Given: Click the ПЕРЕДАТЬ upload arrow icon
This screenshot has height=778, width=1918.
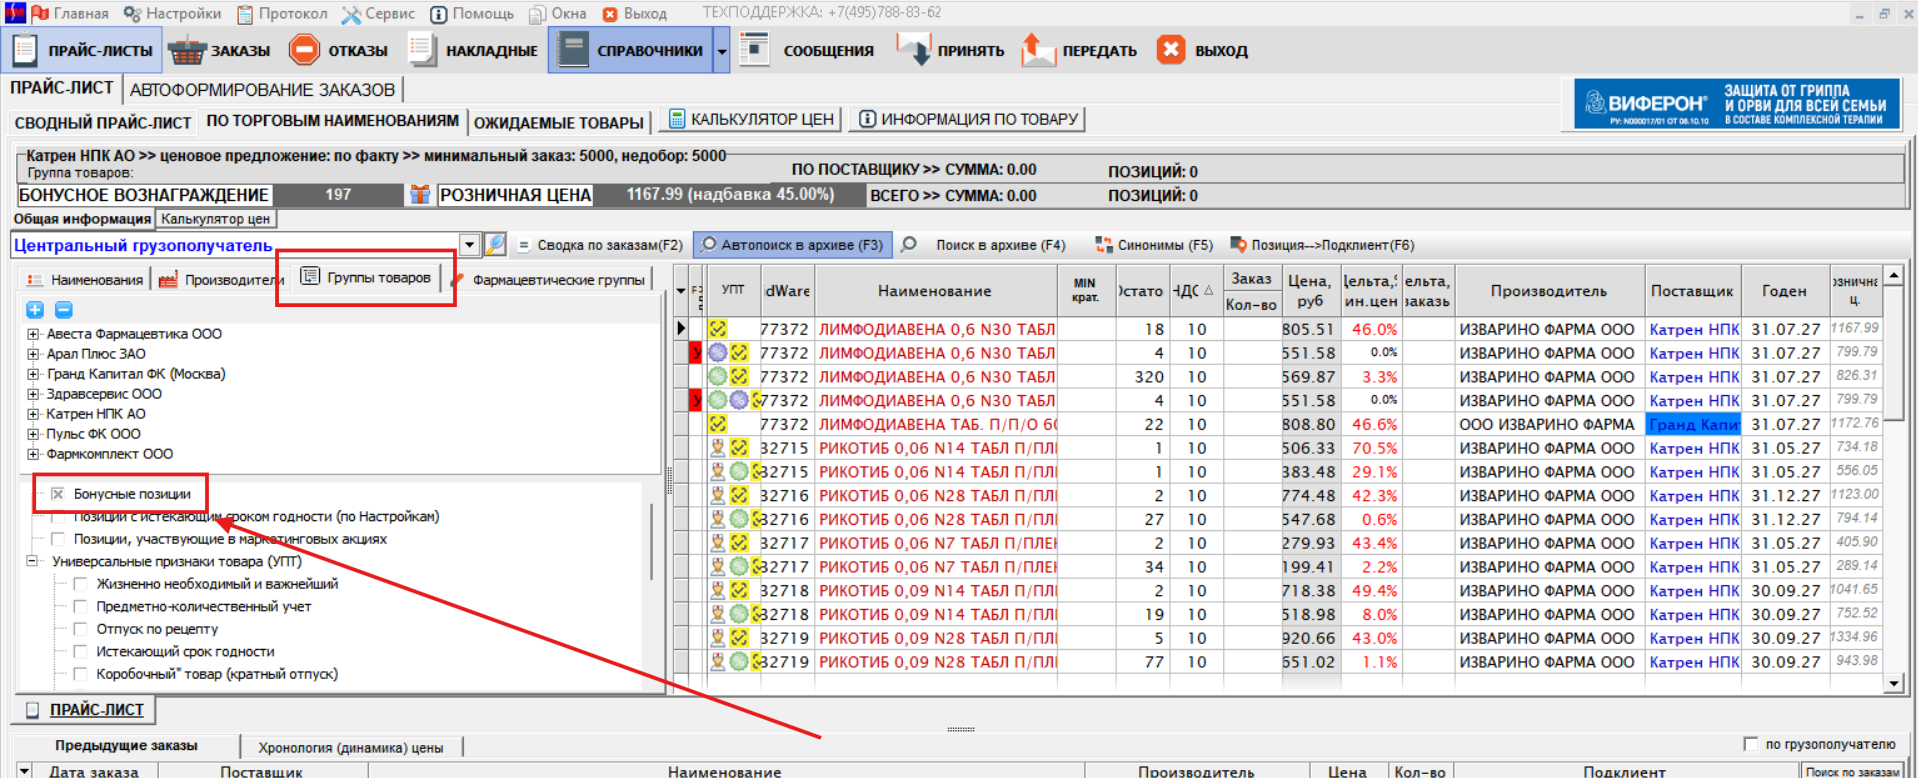Looking at the screenshot, I should pyautogui.click(x=1038, y=50).
